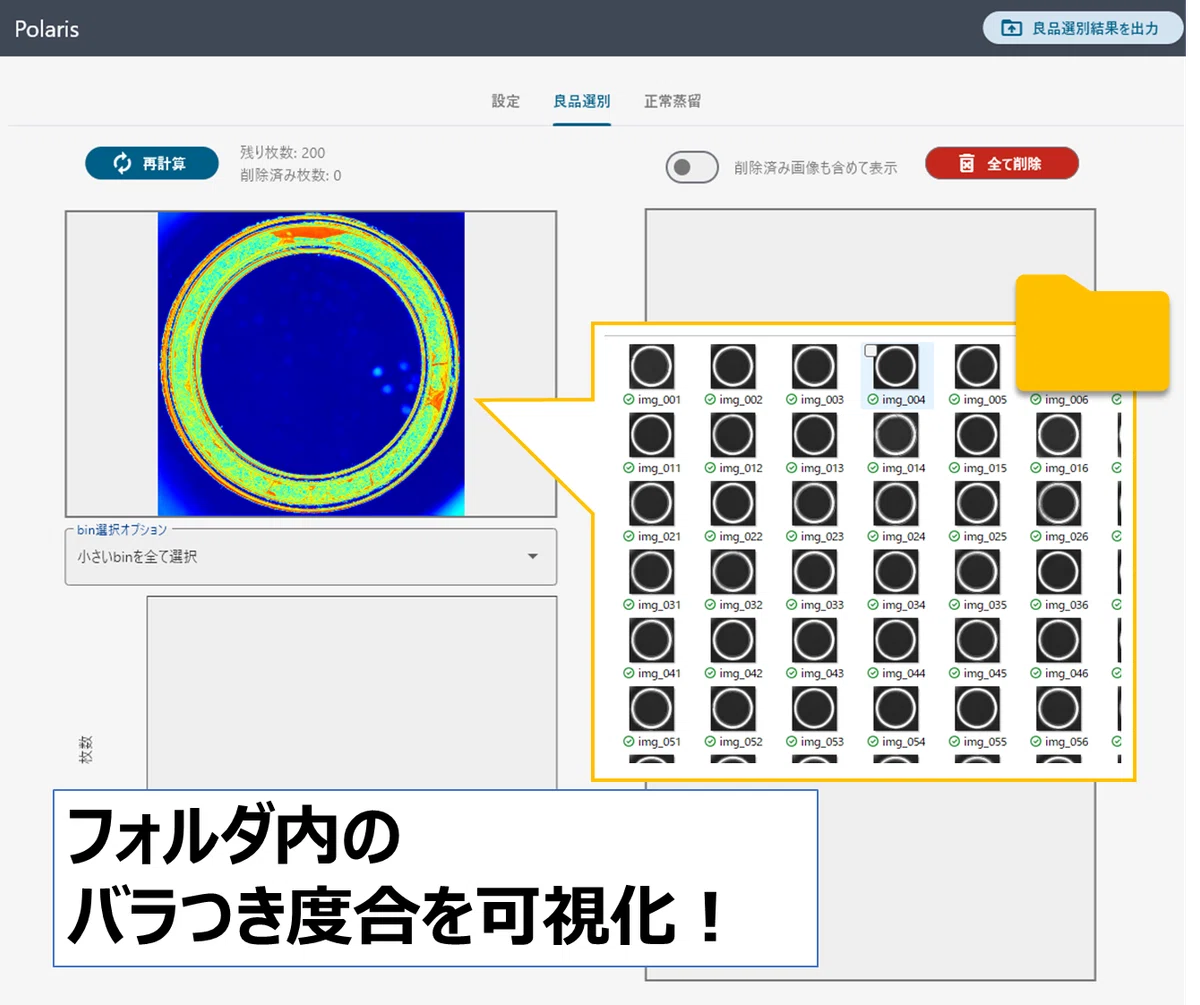Open the bin選択オプション dropdown
Viewport: 1200px width, 1005px height.
311,556
